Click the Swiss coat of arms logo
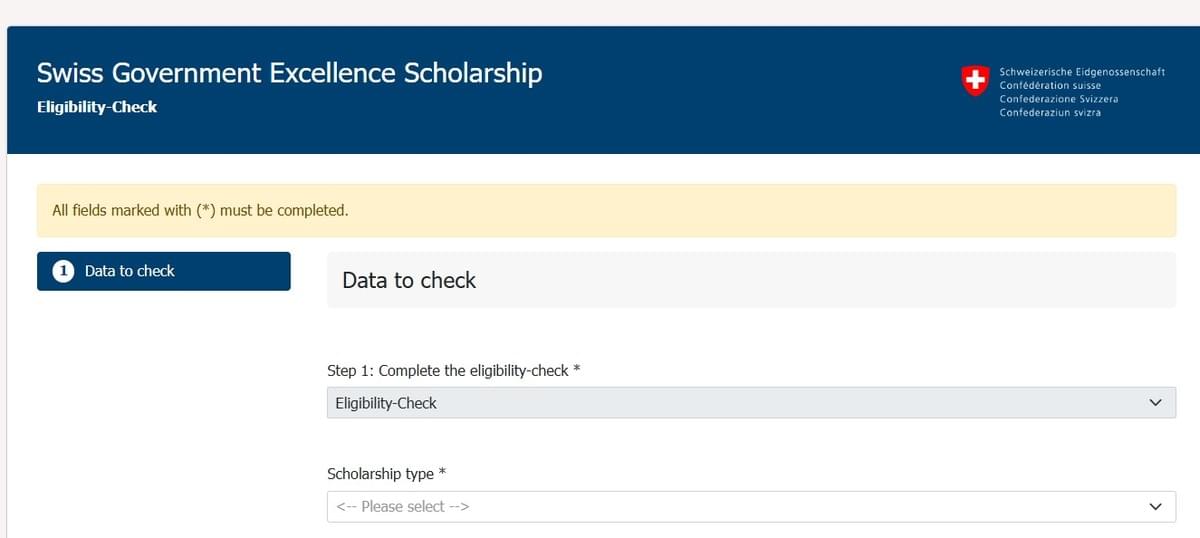1200x538 pixels. tap(974, 81)
